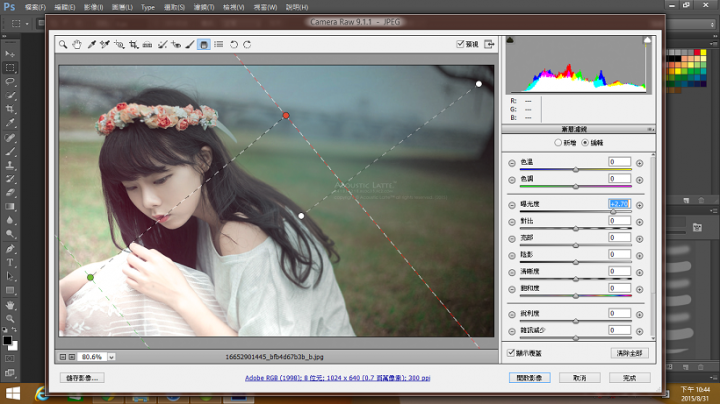This screenshot has height=404, width=720.
Task: Click the 銳利度 value field
Action: tap(619, 313)
